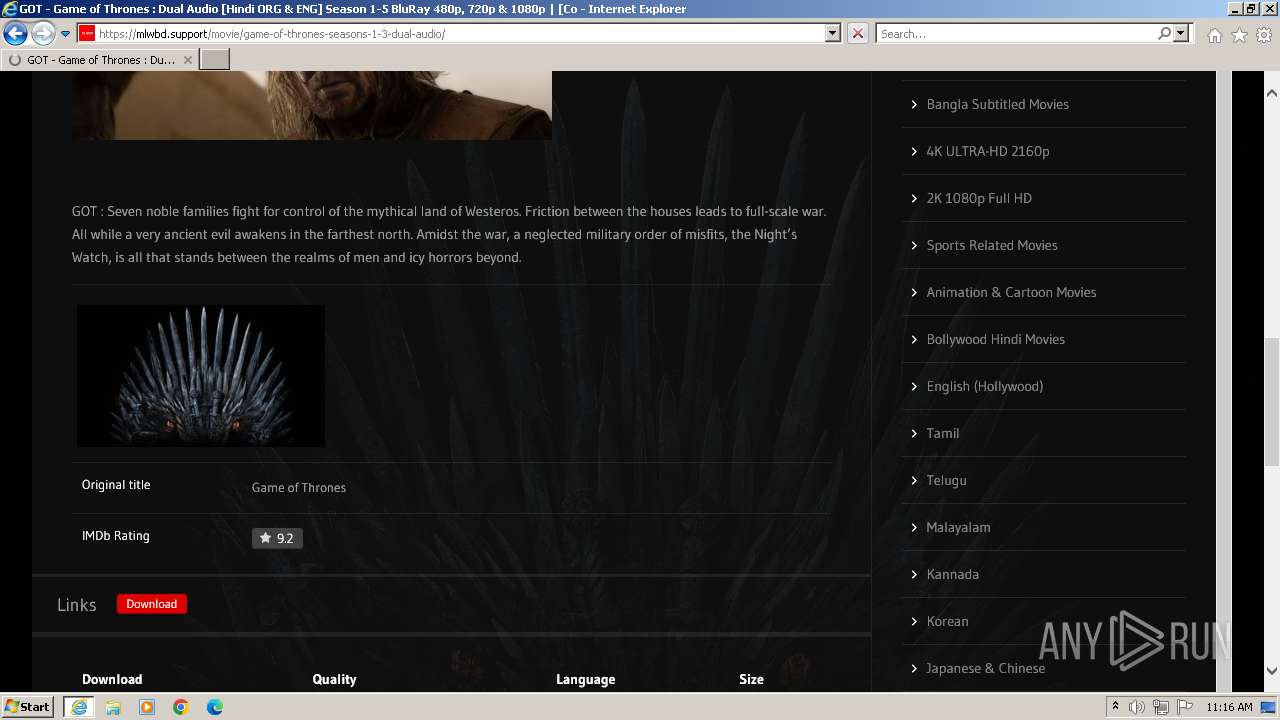Click the Quality column header
This screenshot has height=720, width=1280.
click(x=334, y=679)
